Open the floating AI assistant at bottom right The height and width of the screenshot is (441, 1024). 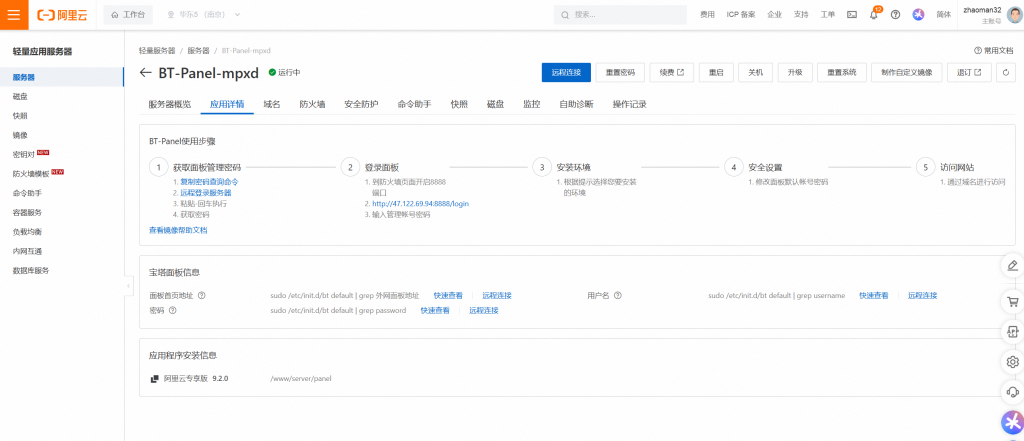1012,422
